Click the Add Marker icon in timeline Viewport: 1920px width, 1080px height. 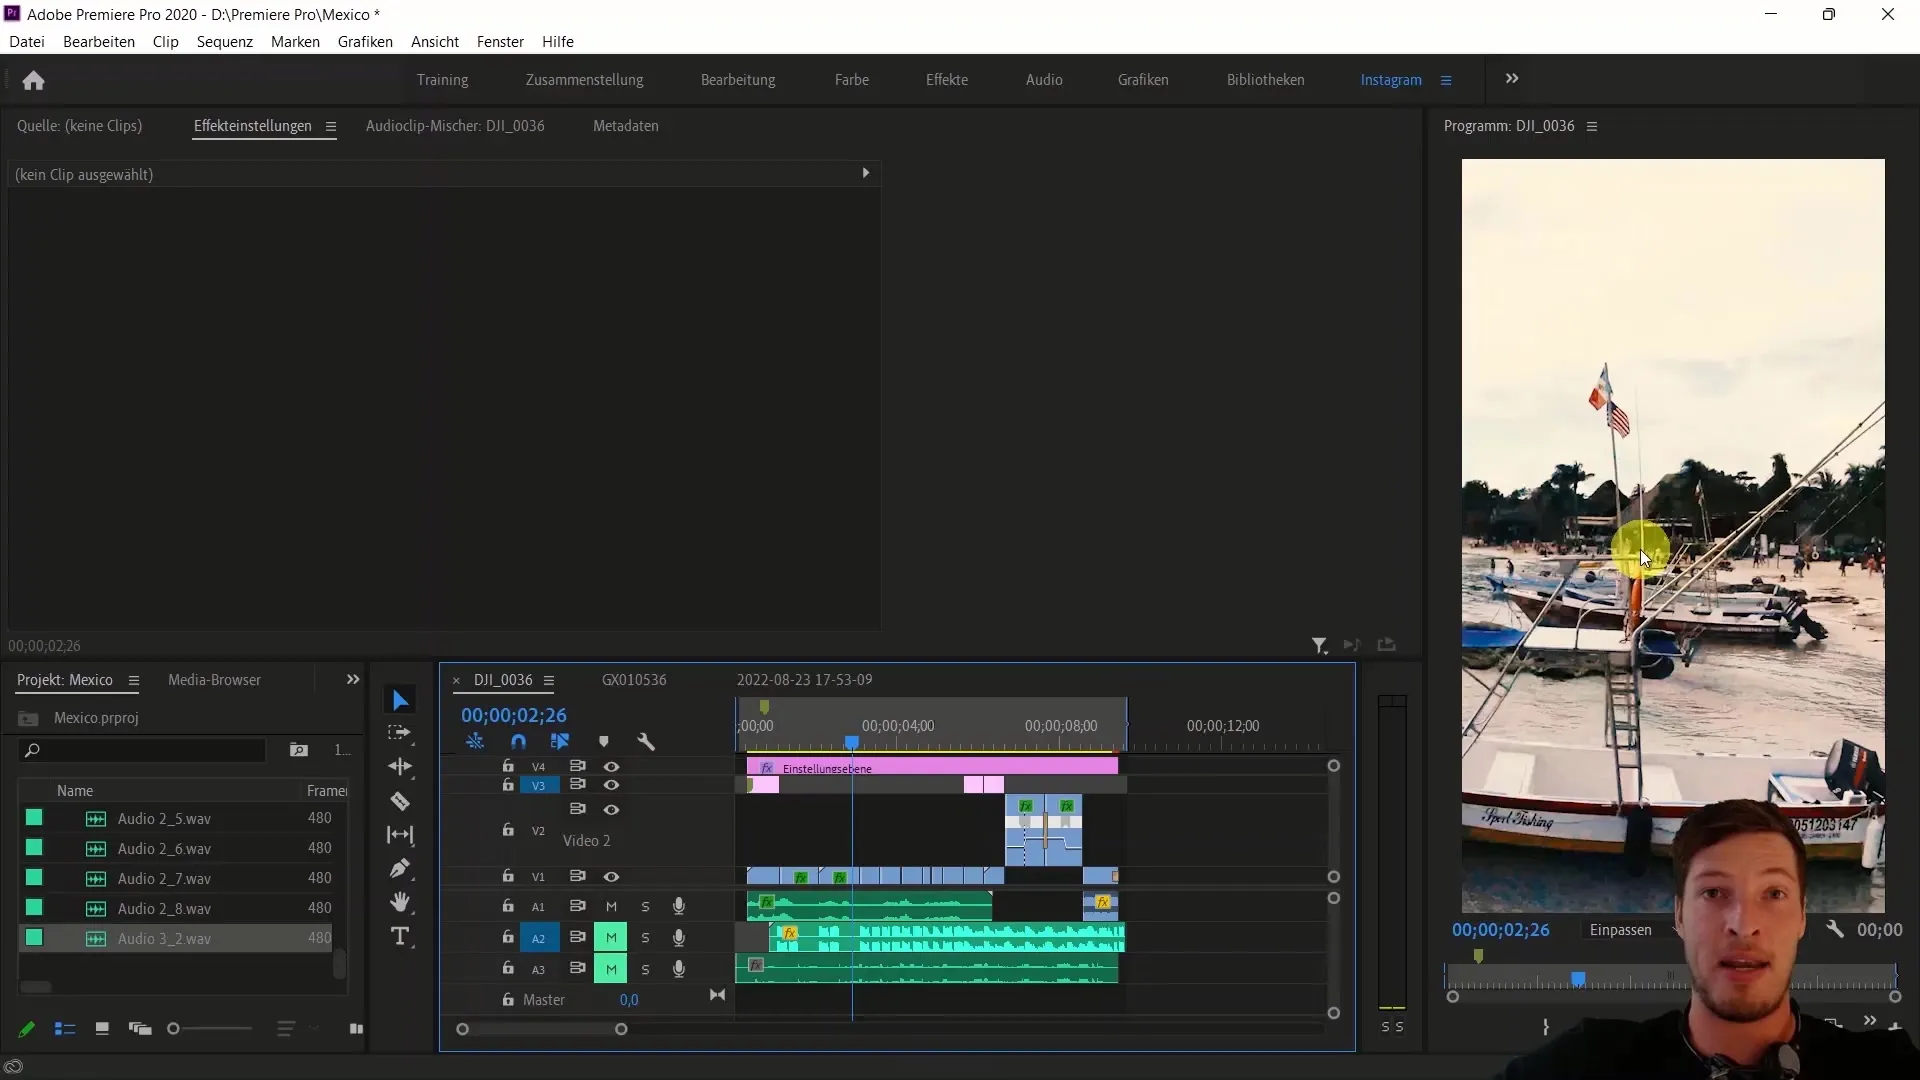click(x=603, y=742)
